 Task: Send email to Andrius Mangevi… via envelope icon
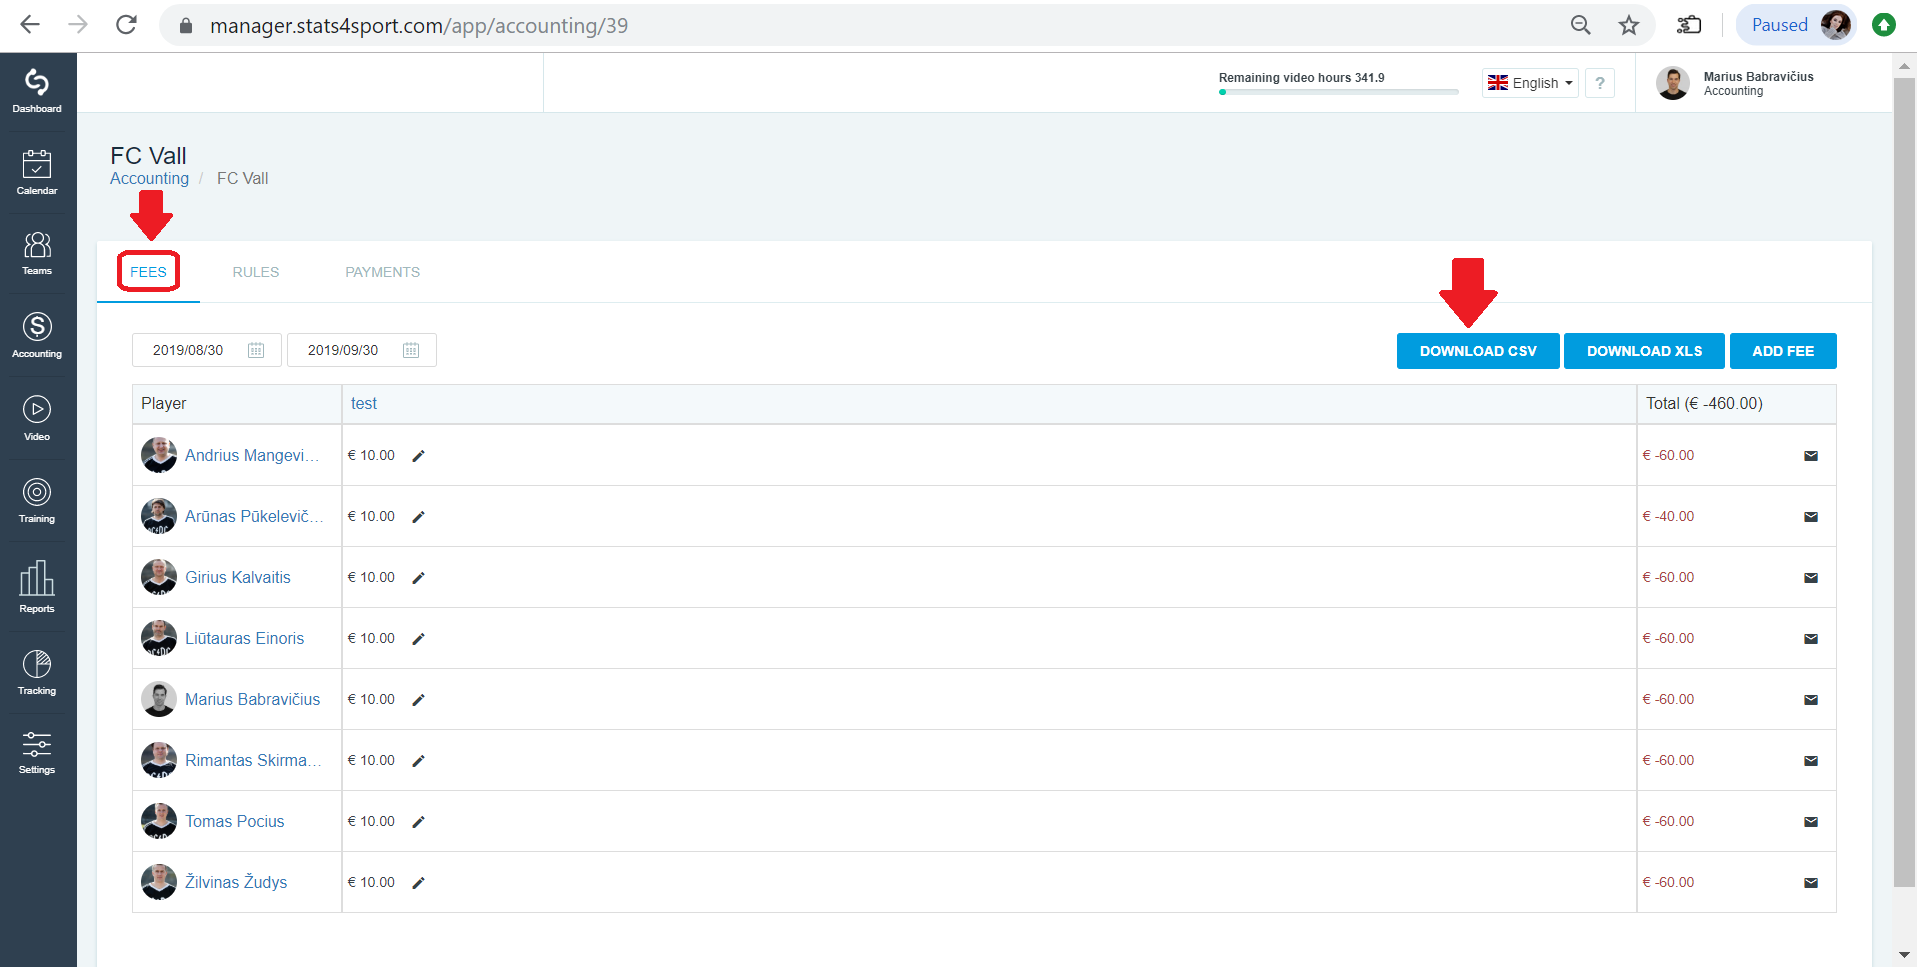point(1811,456)
